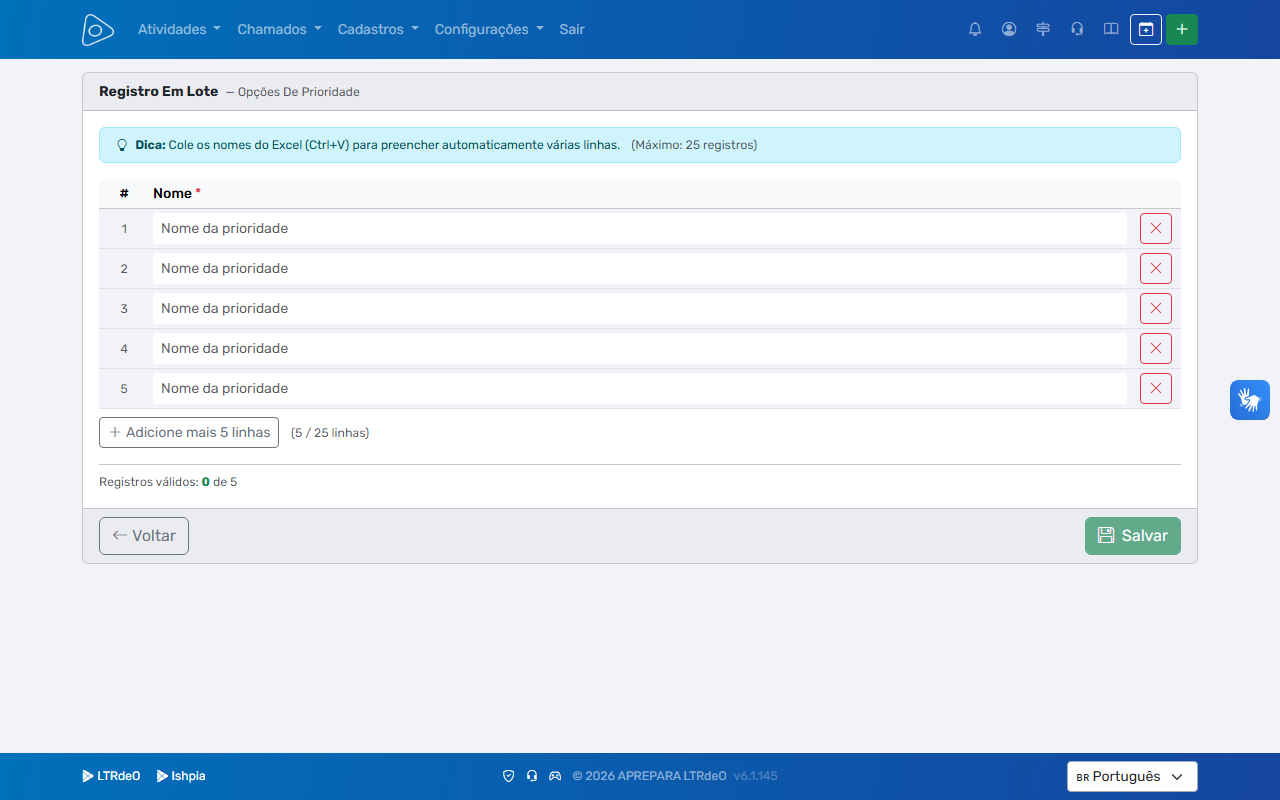The height and width of the screenshot is (800, 1280).
Task: Click the footer shield icon
Action: [x=508, y=776]
